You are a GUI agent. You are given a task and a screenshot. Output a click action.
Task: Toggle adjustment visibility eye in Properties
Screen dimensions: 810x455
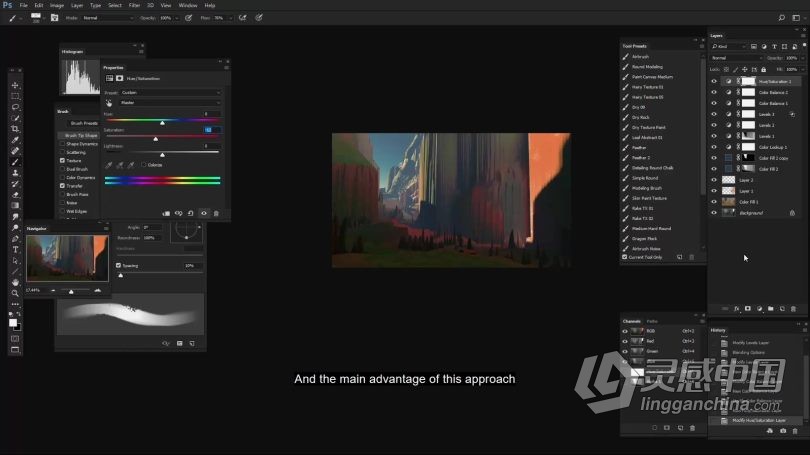pos(204,213)
